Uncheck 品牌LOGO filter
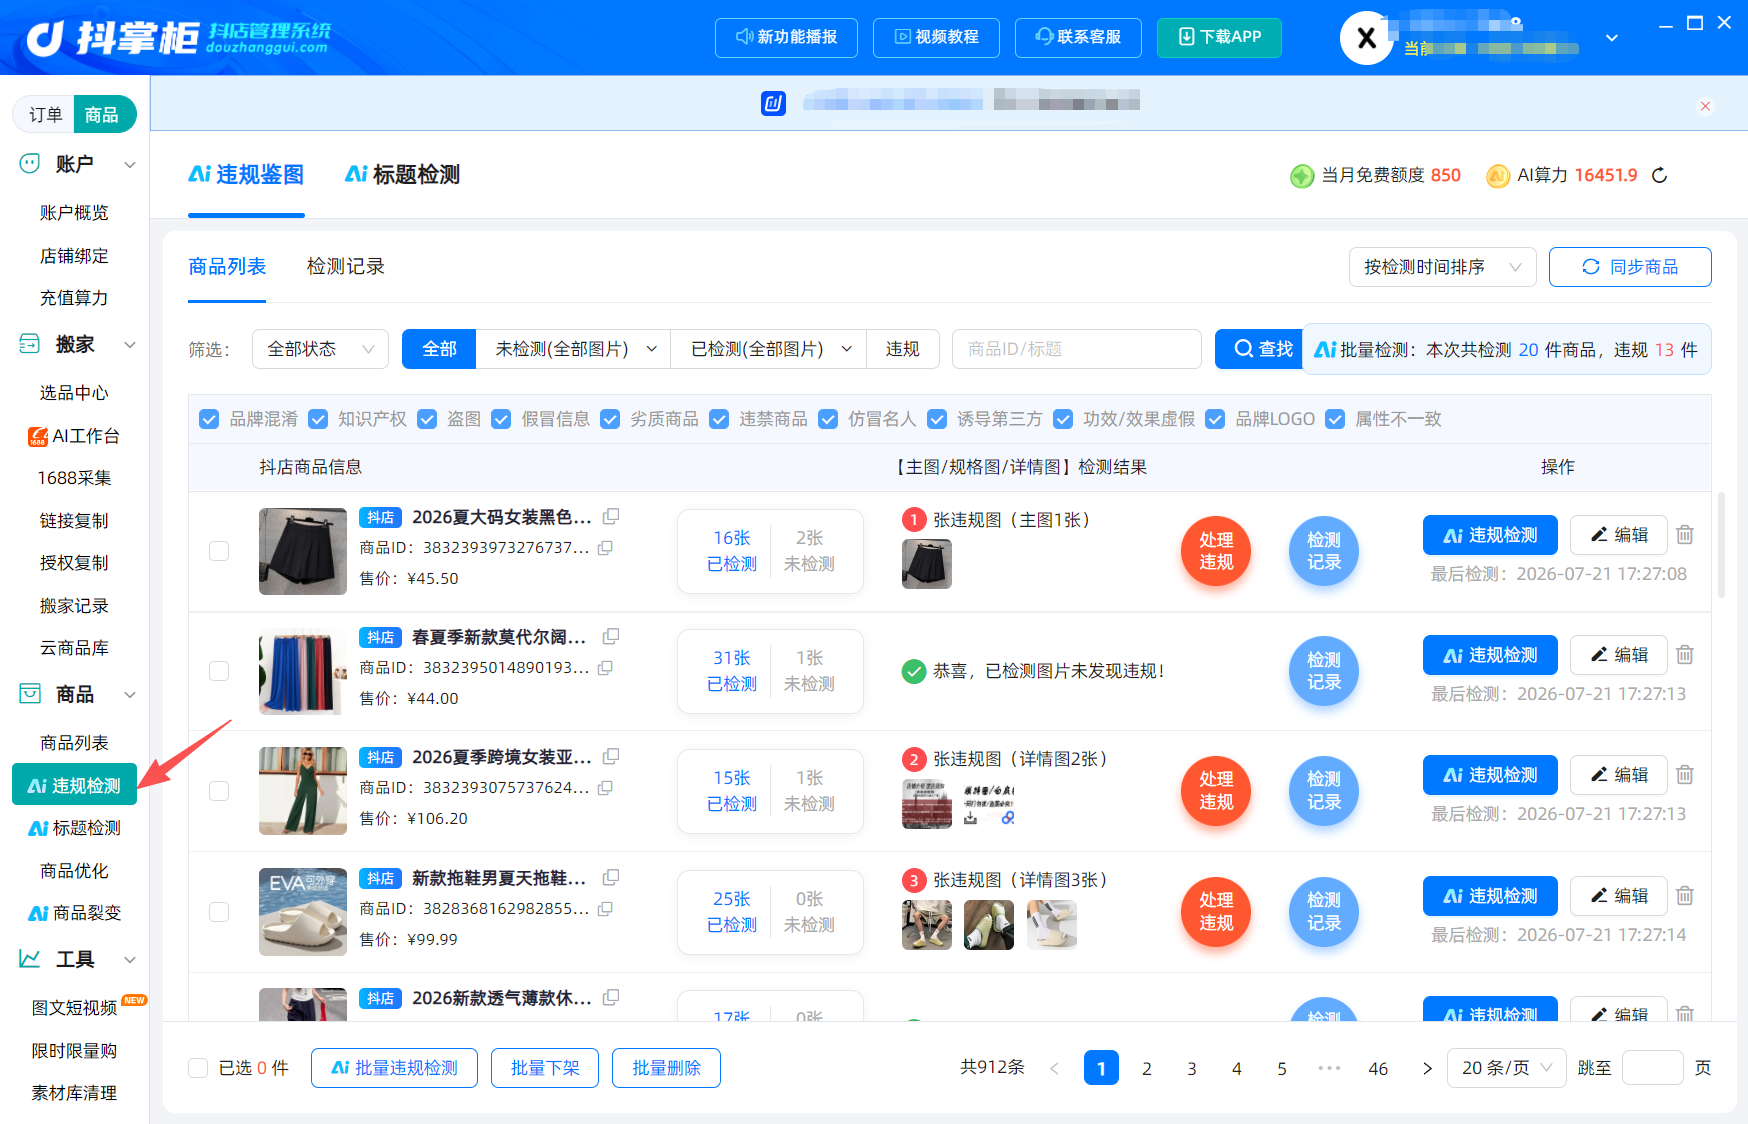Screen dimensions: 1748x1124 click(x=1215, y=419)
